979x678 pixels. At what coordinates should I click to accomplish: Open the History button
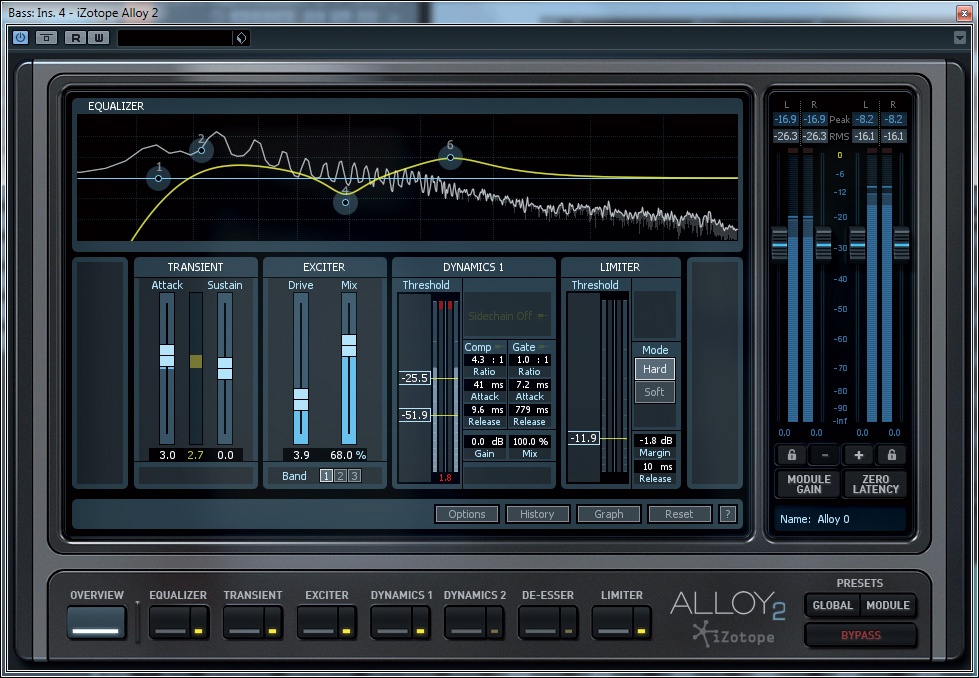tap(537, 514)
